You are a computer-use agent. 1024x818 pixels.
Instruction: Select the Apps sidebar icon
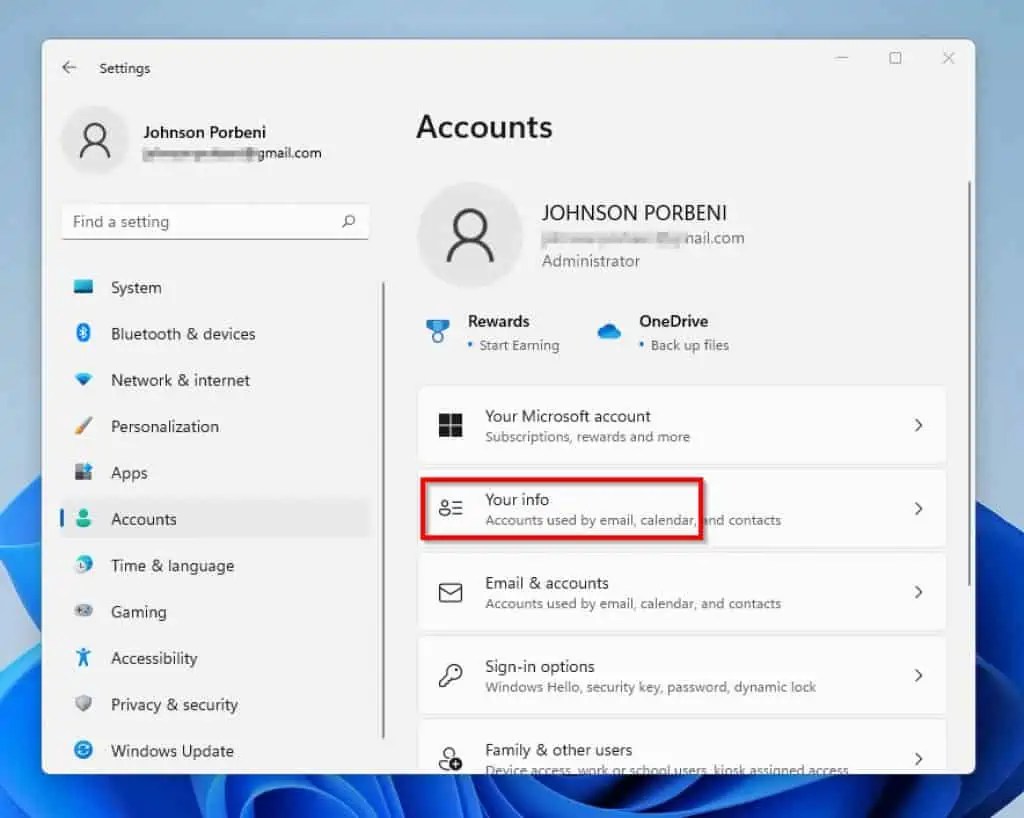click(x=88, y=472)
